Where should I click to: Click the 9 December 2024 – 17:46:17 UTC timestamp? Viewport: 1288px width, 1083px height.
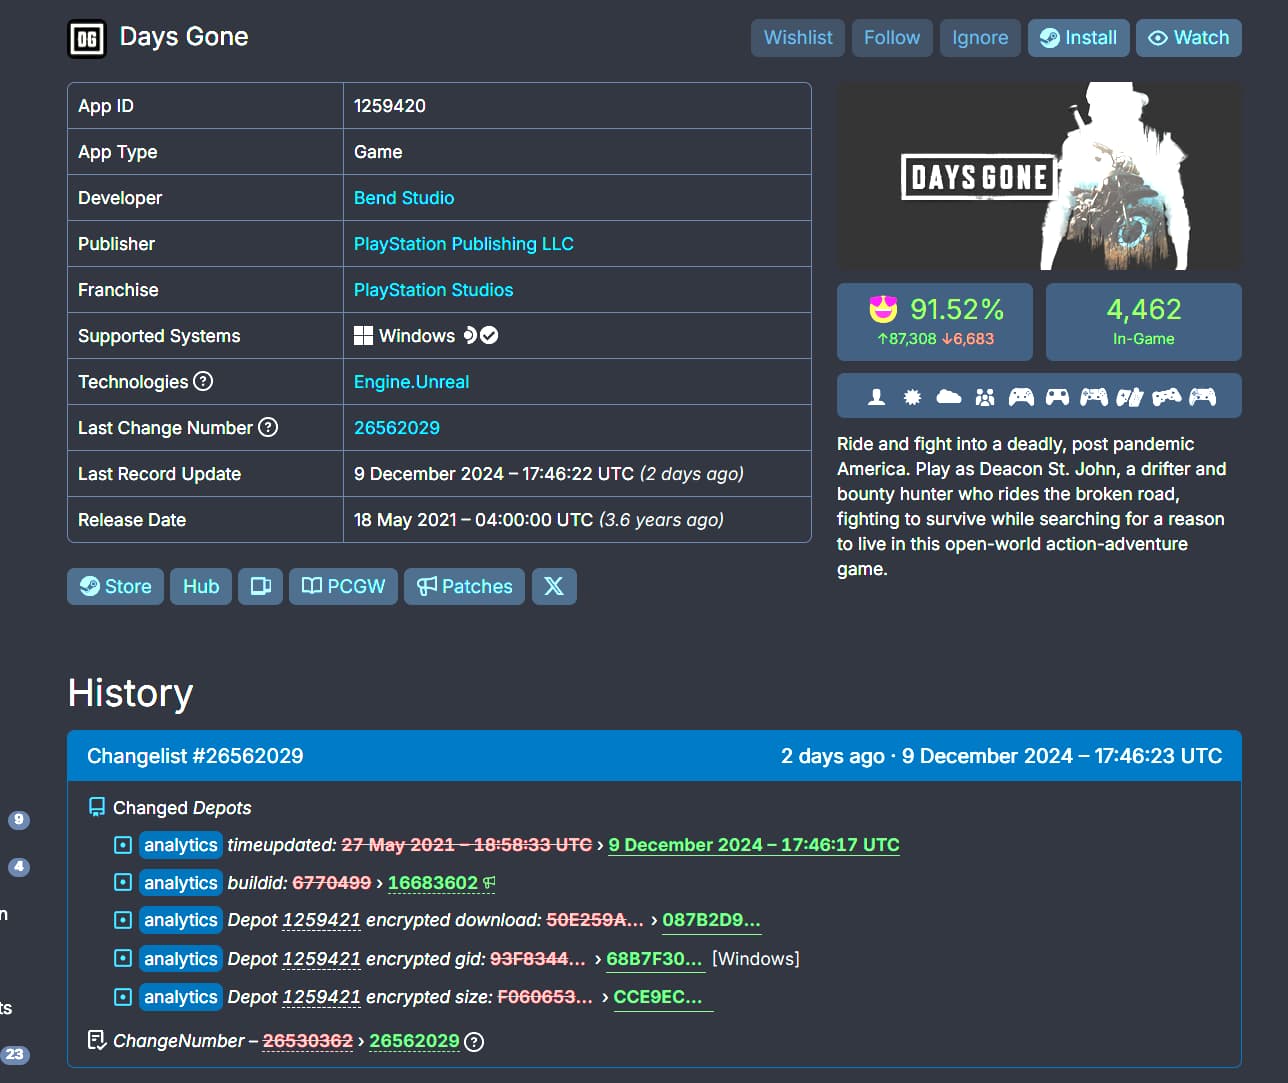pyautogui.click(x=754, y=845)
